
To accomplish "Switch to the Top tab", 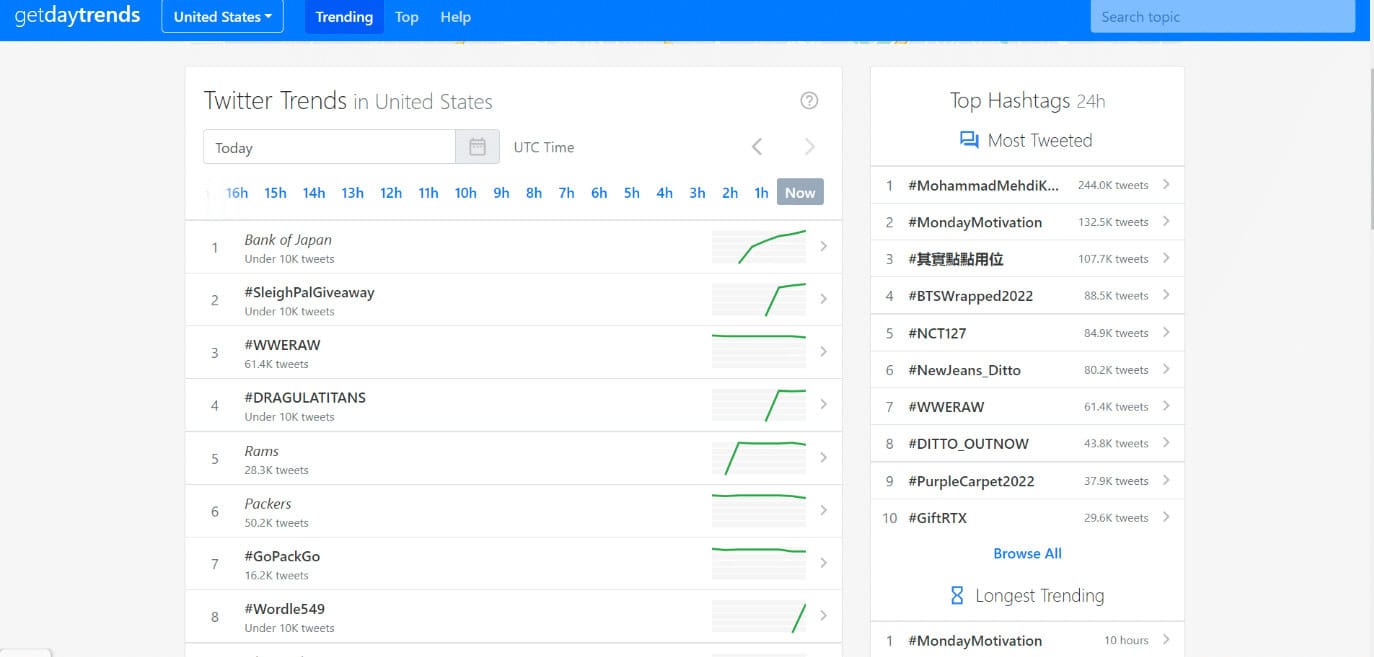I will 406,17.
